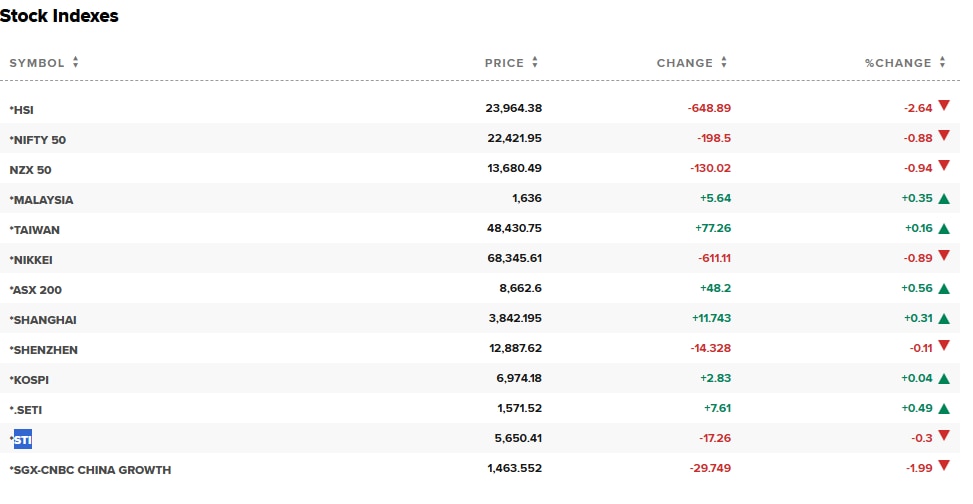Click the green up arrow in SHANGHAI row
This screenshot has height=504, width=973.
(x=944, y=319)
